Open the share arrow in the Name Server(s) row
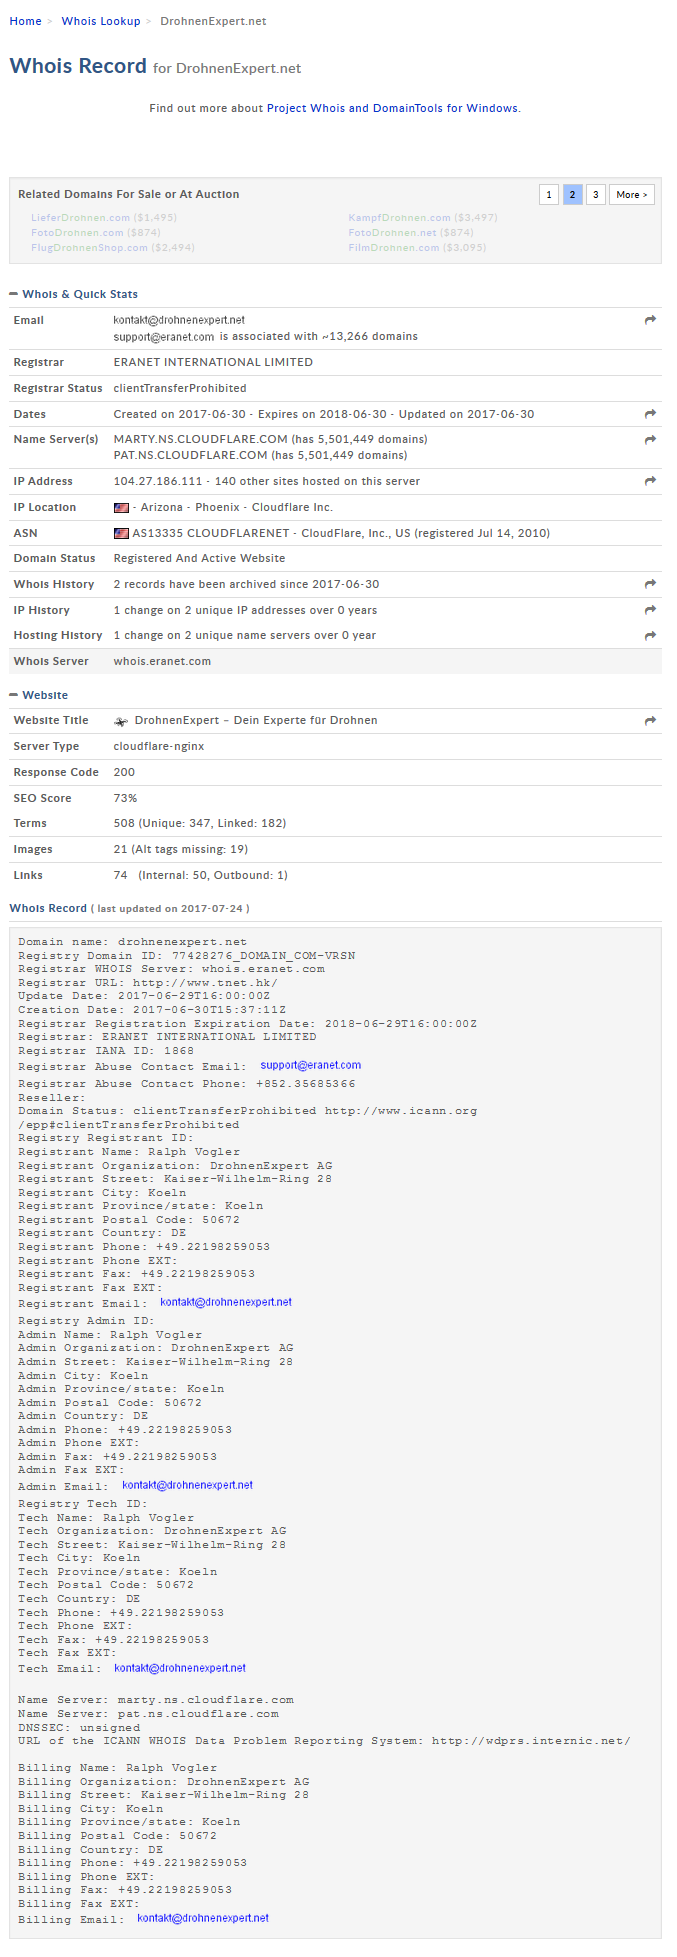Viewport: 677px width, 1957px height. pos(650,440)
